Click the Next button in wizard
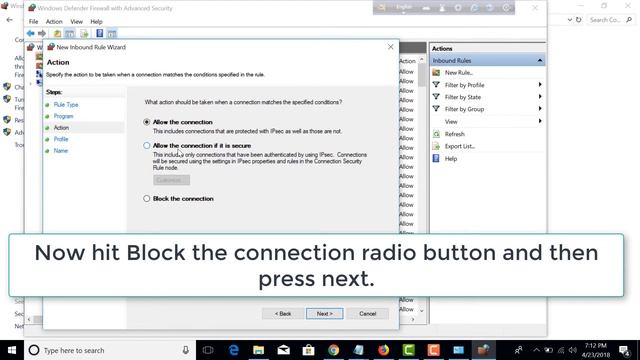 [x=324, y=313]
